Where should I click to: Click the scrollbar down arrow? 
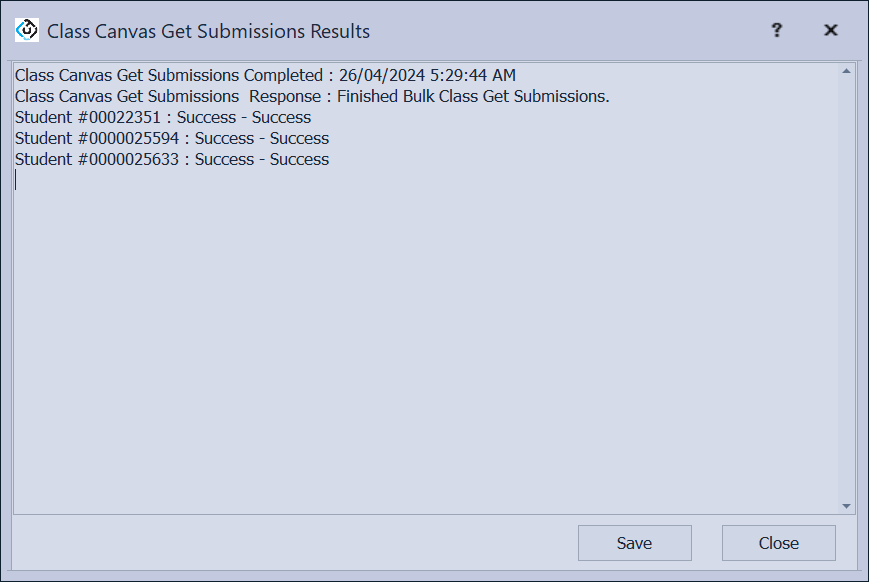point(847,506)
